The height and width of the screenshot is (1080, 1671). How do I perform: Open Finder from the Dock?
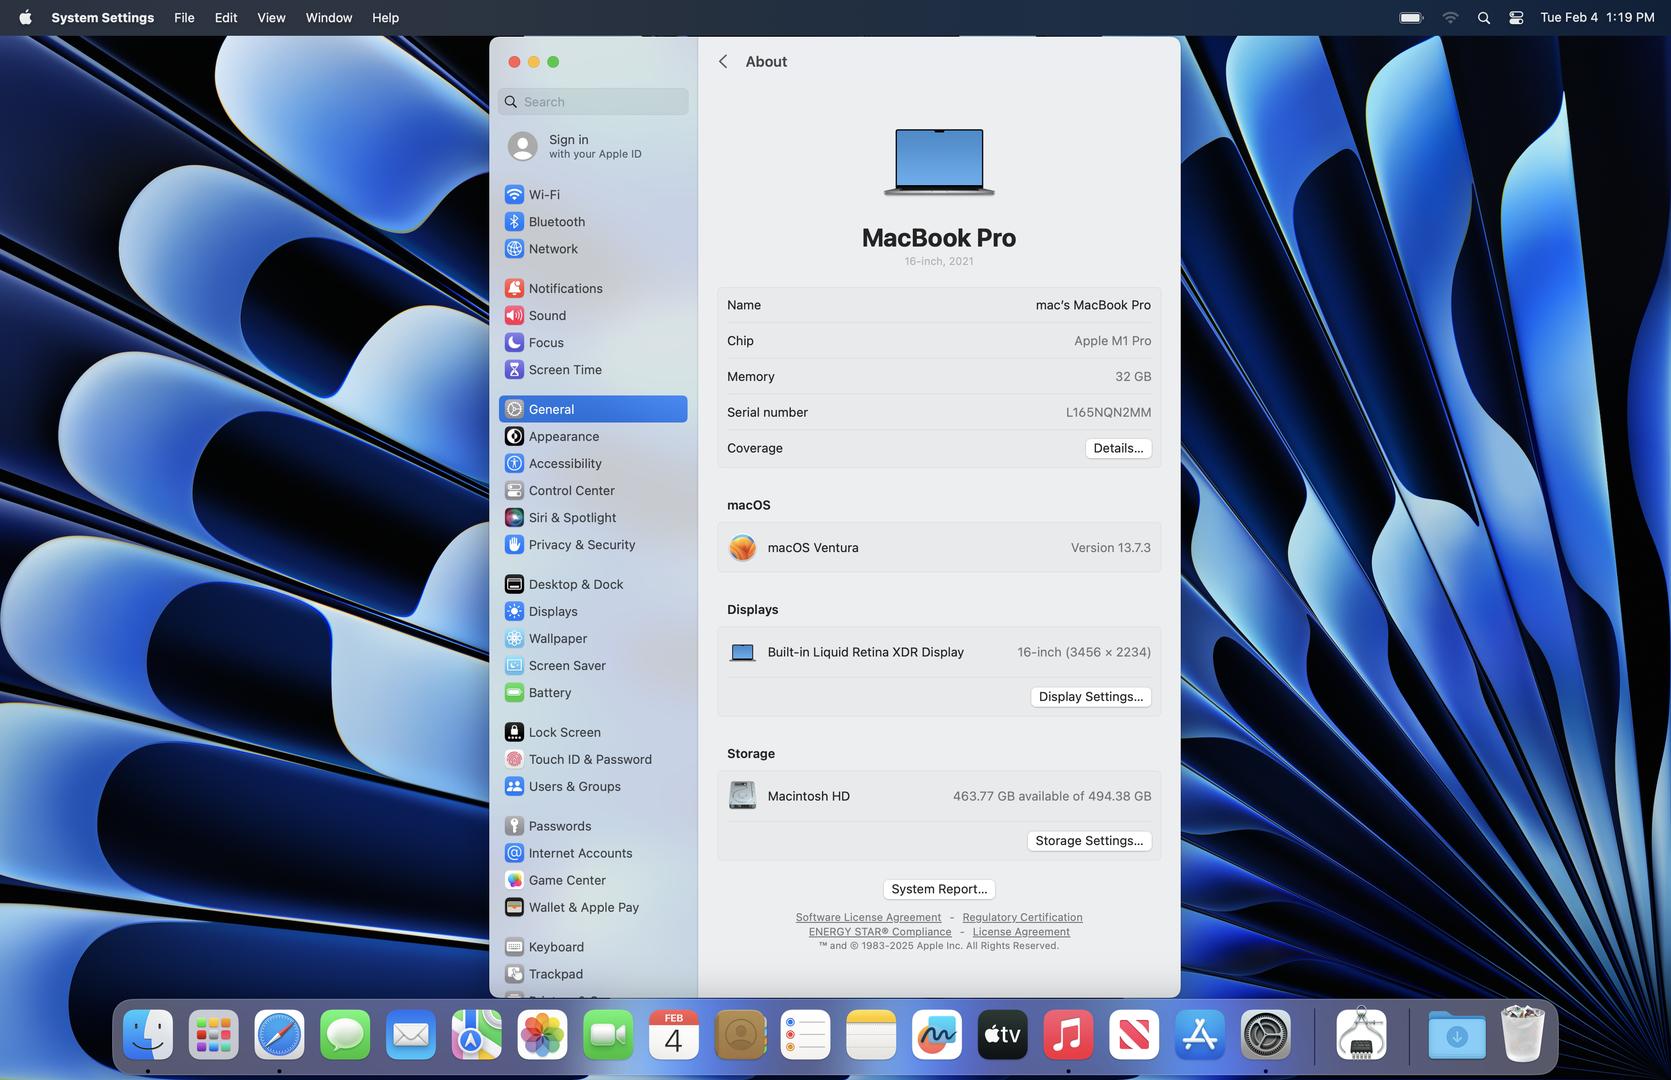pyautogui.click(x=148, y=1035)
